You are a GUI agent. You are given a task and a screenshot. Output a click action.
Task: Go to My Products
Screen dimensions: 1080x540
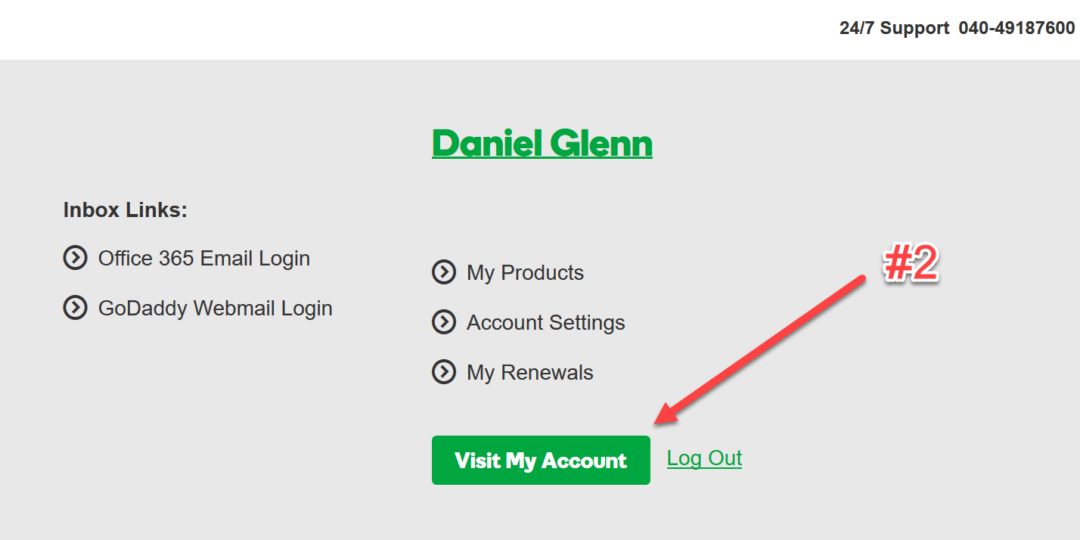click(525, 273)
